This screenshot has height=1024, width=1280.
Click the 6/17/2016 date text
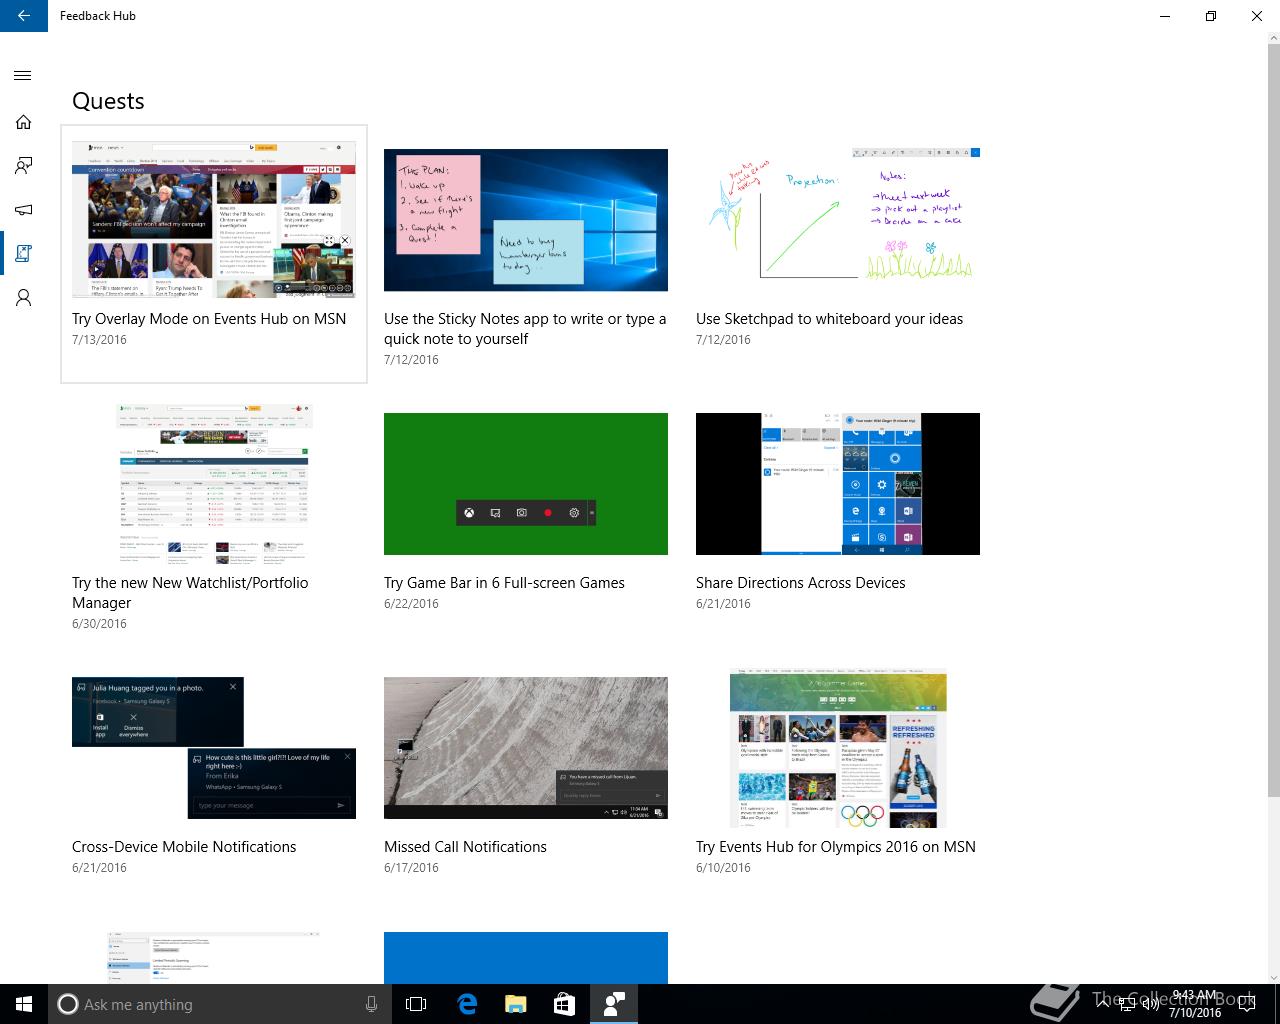tap(411, 868)
